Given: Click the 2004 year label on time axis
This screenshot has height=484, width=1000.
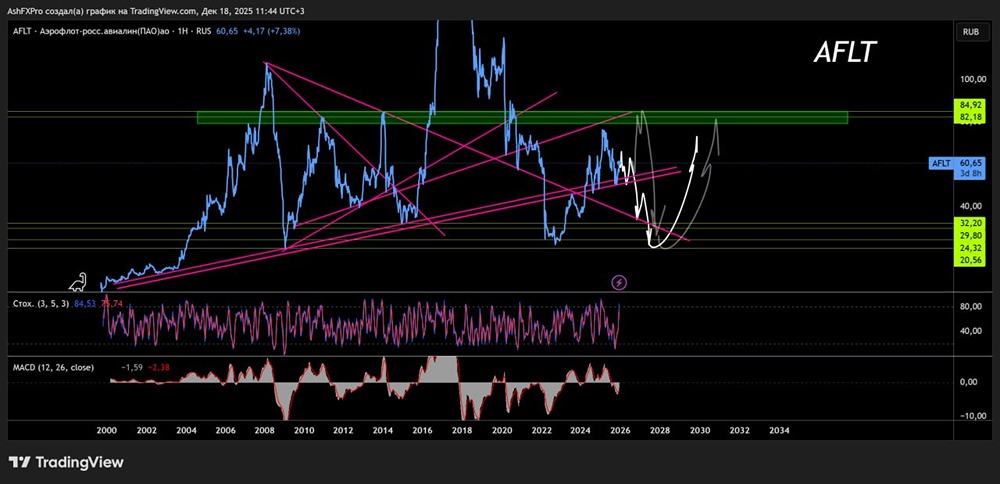Looking at the screenshot, I should click(186, 430).
